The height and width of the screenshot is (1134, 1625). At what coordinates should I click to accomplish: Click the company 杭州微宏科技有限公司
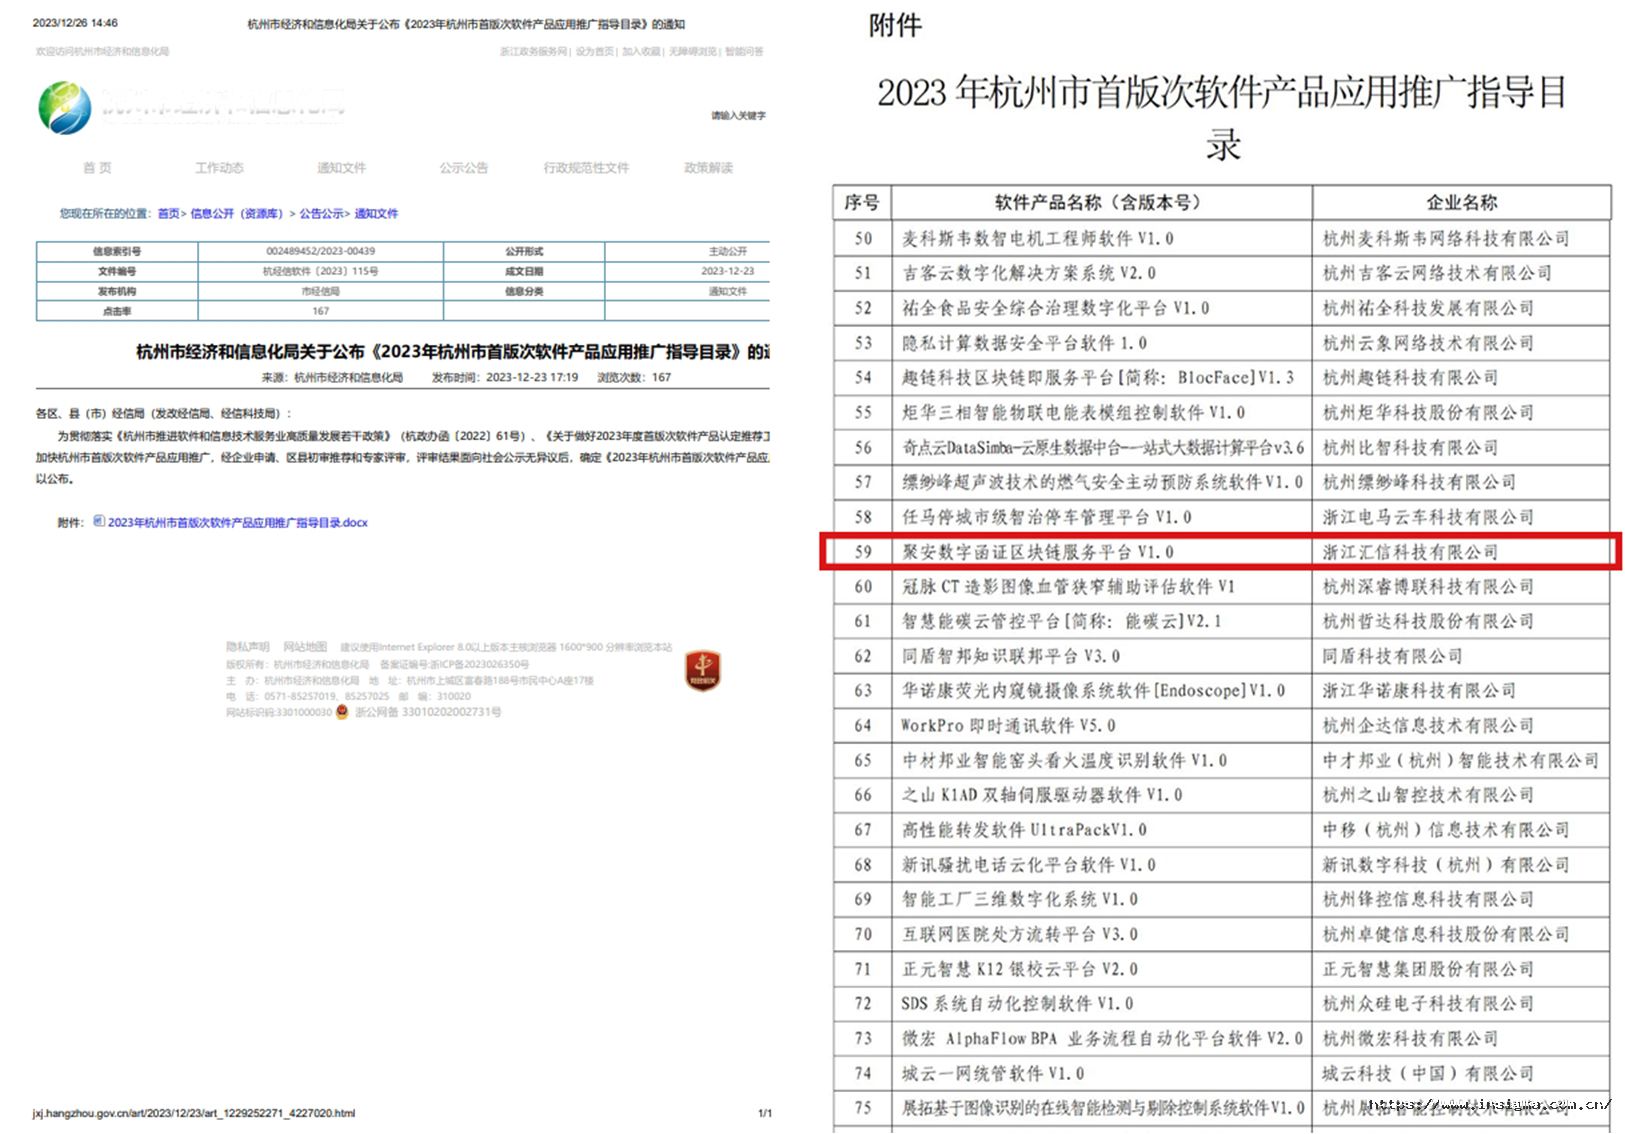1410,1038
